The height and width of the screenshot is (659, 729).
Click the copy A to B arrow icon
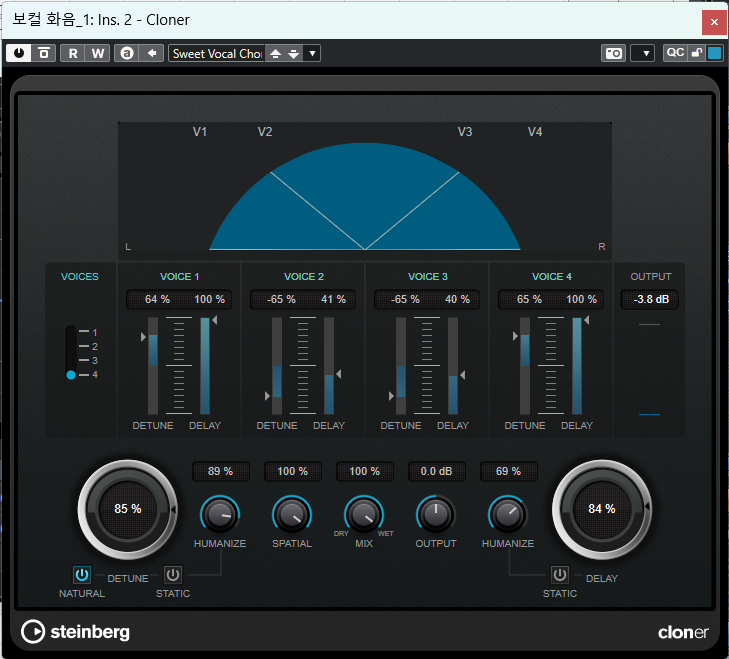tap(152, 53)
